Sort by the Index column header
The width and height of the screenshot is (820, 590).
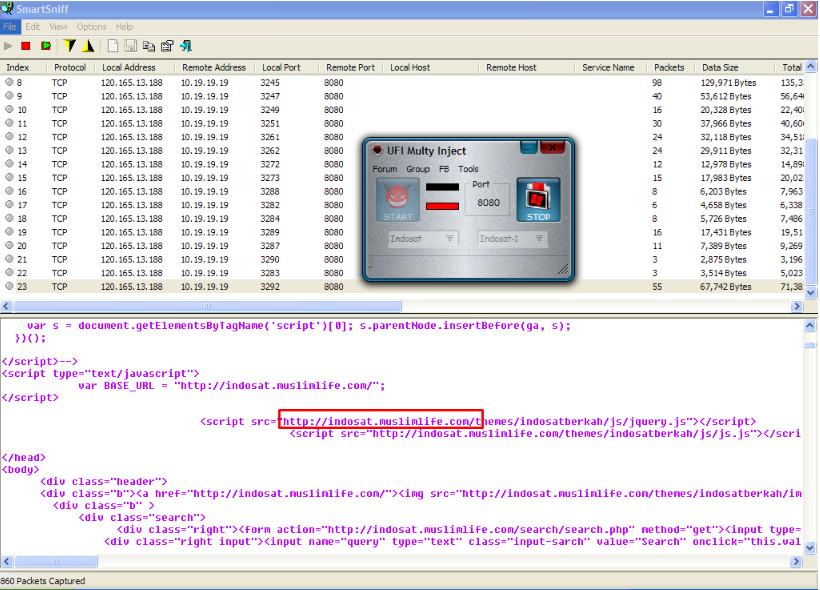click(x=24, y=67)
